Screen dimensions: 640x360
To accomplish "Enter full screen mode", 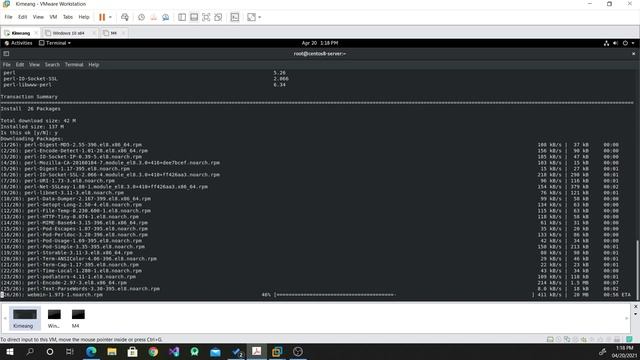I will click(x=206, y=17).
